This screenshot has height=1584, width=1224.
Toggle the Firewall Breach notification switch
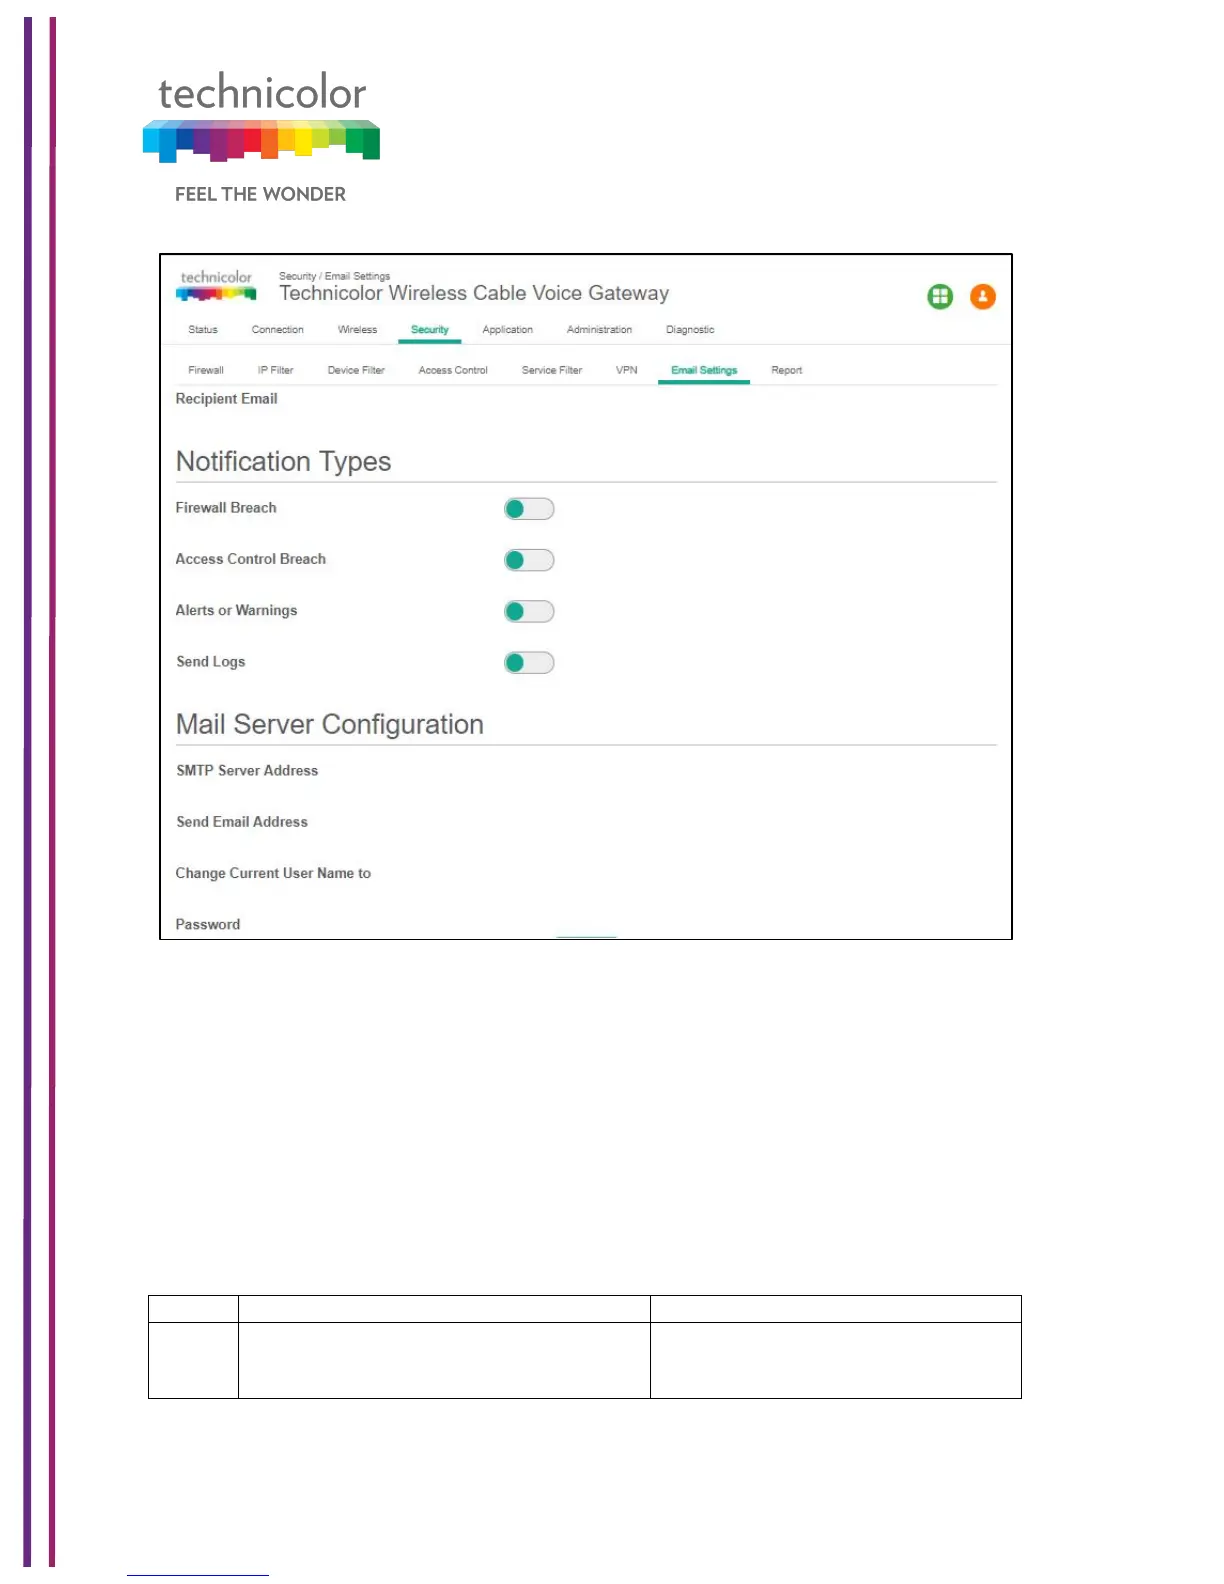[x=529, y=509]
